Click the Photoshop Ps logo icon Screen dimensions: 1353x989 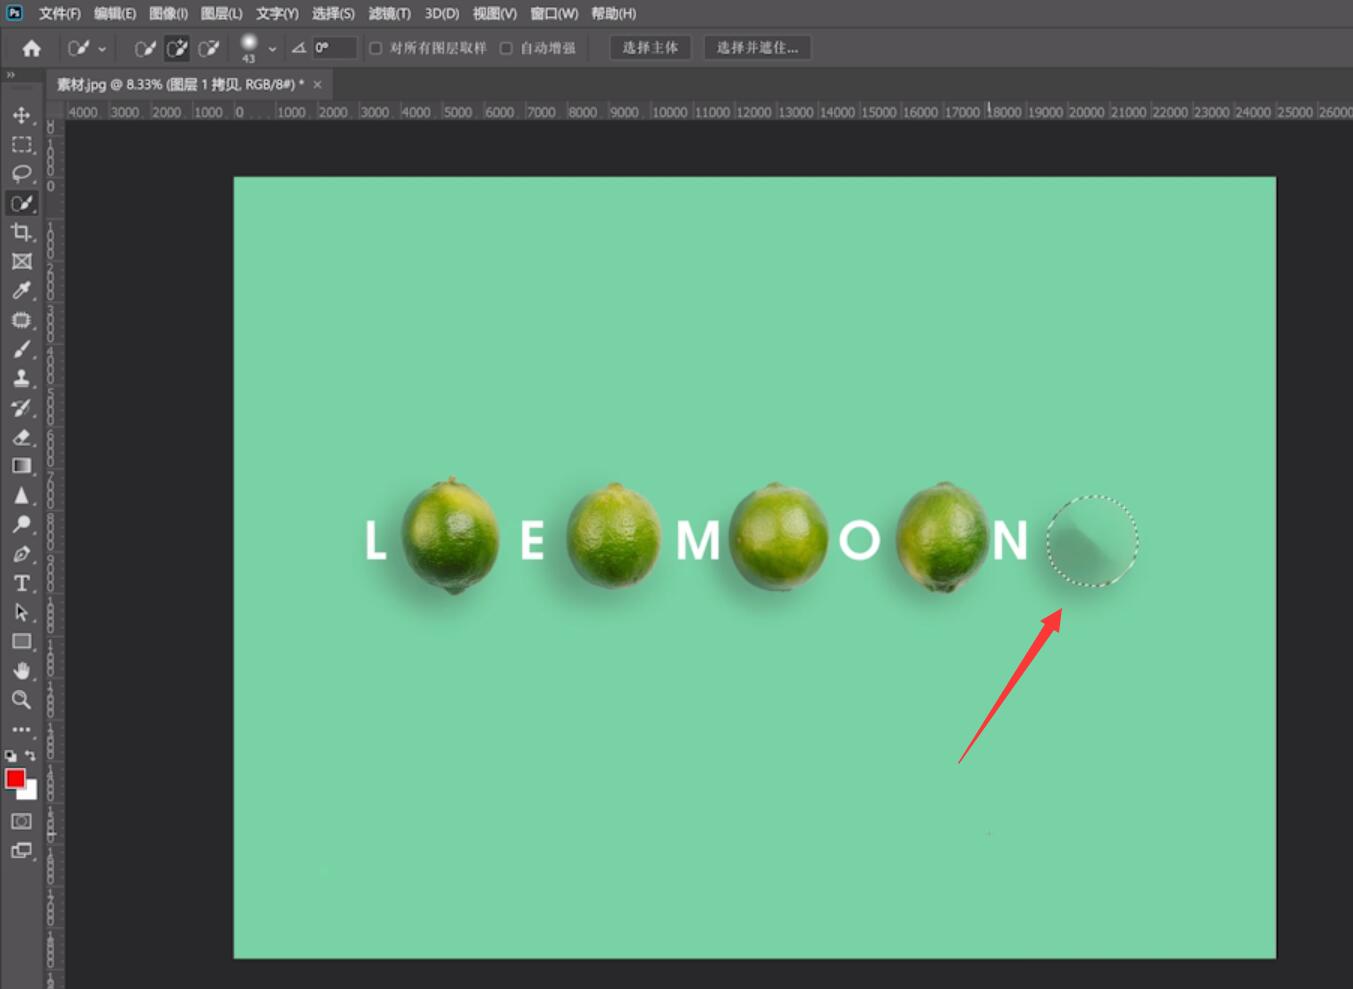click(x=14, y=13)
